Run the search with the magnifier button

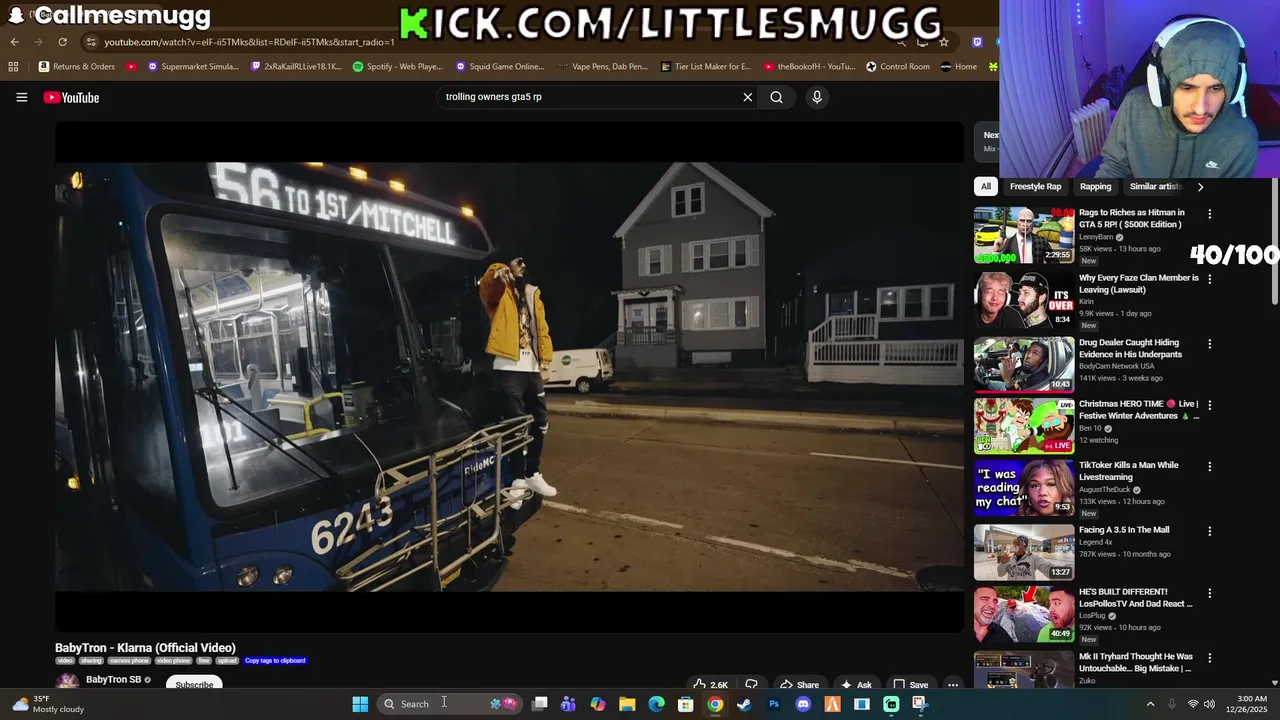[x=776, y=97]
